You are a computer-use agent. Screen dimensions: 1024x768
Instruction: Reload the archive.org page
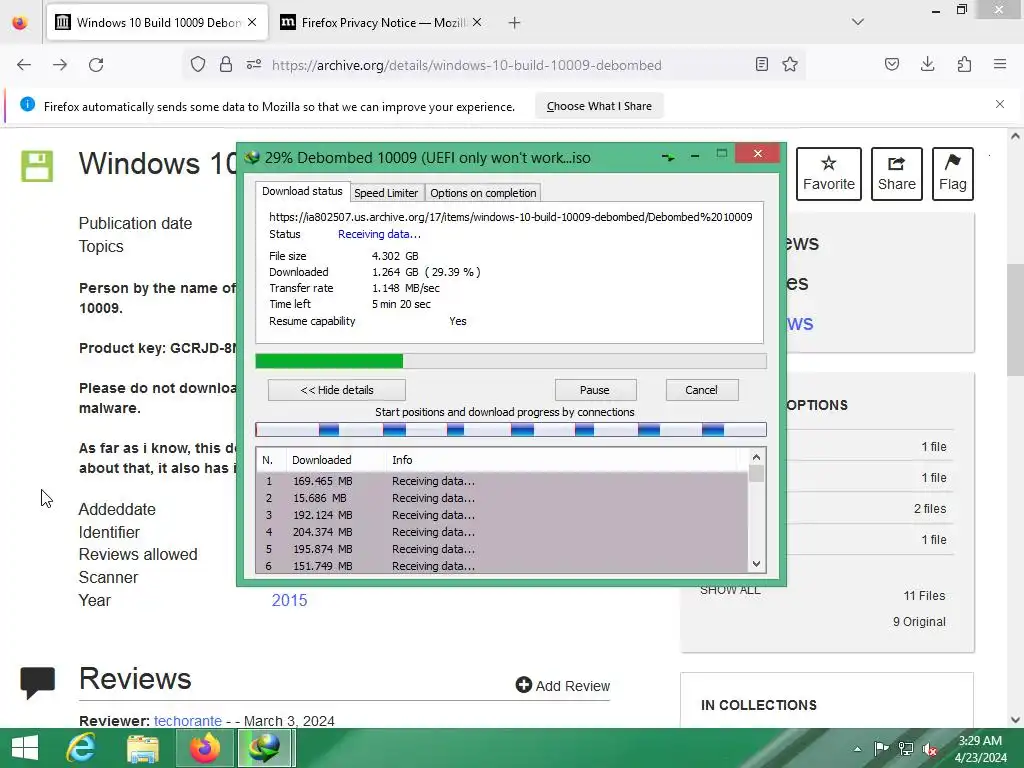click(96, 65)
